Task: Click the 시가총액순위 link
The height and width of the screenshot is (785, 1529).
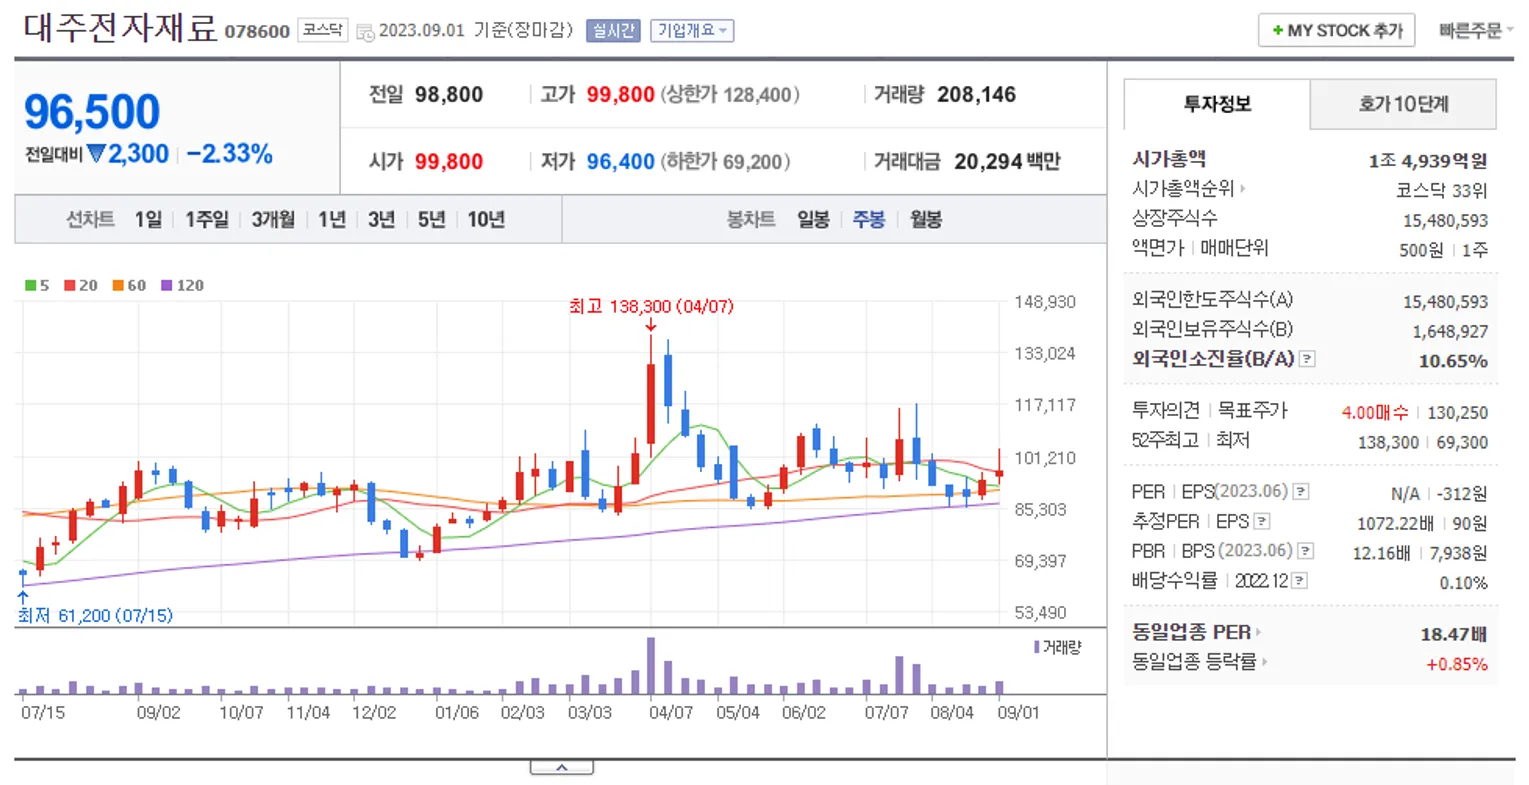Action: pyautogui.click(x=1182, y=189)
